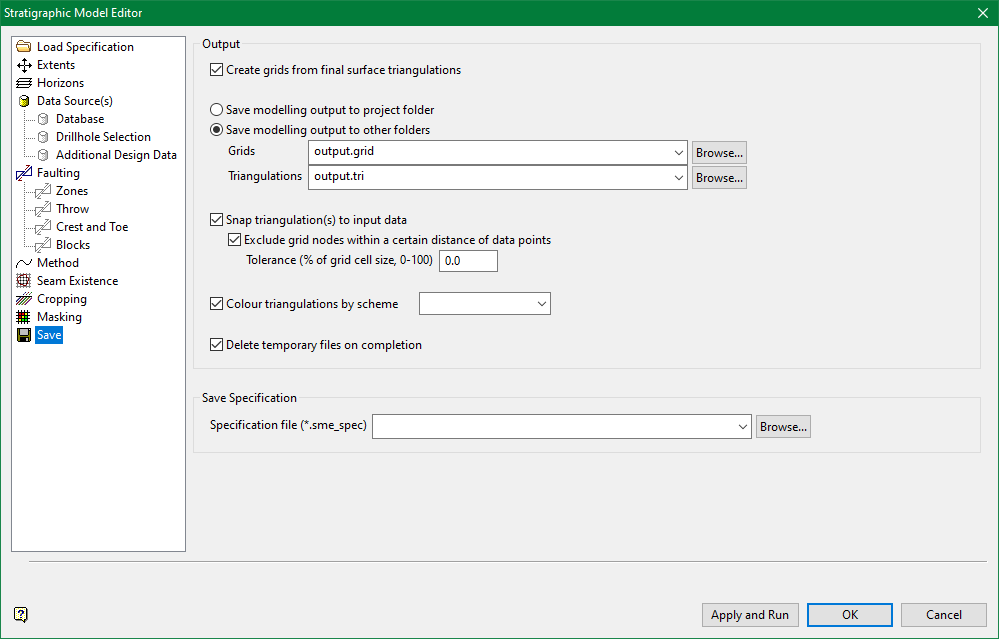Select Drillhole Selection tree item
This screenshot has width=999, height=639.
point(103,137)
